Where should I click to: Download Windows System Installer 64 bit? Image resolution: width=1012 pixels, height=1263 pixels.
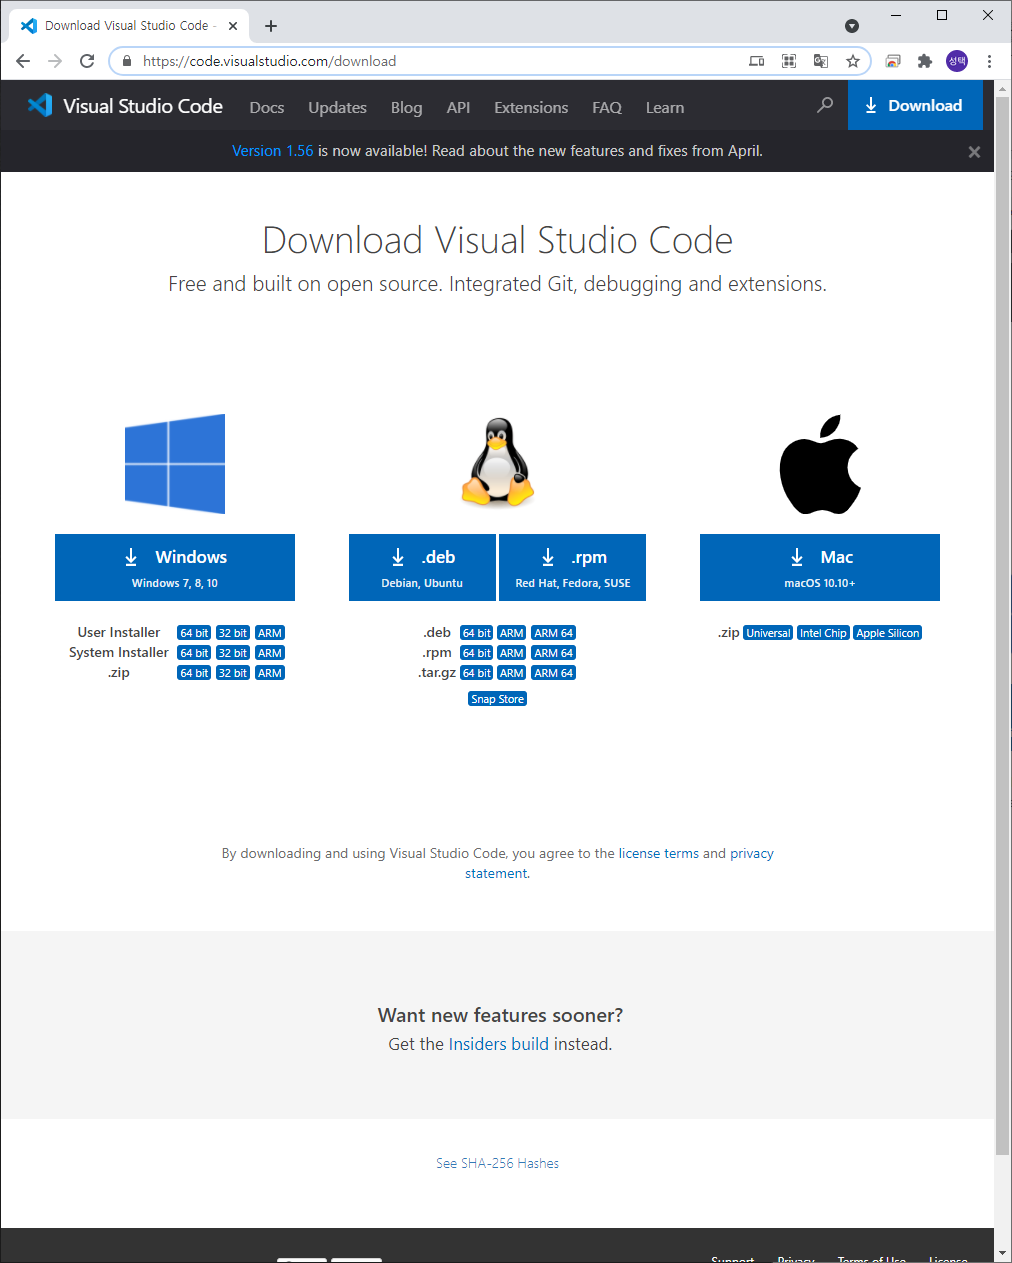(x=194, y=653)
